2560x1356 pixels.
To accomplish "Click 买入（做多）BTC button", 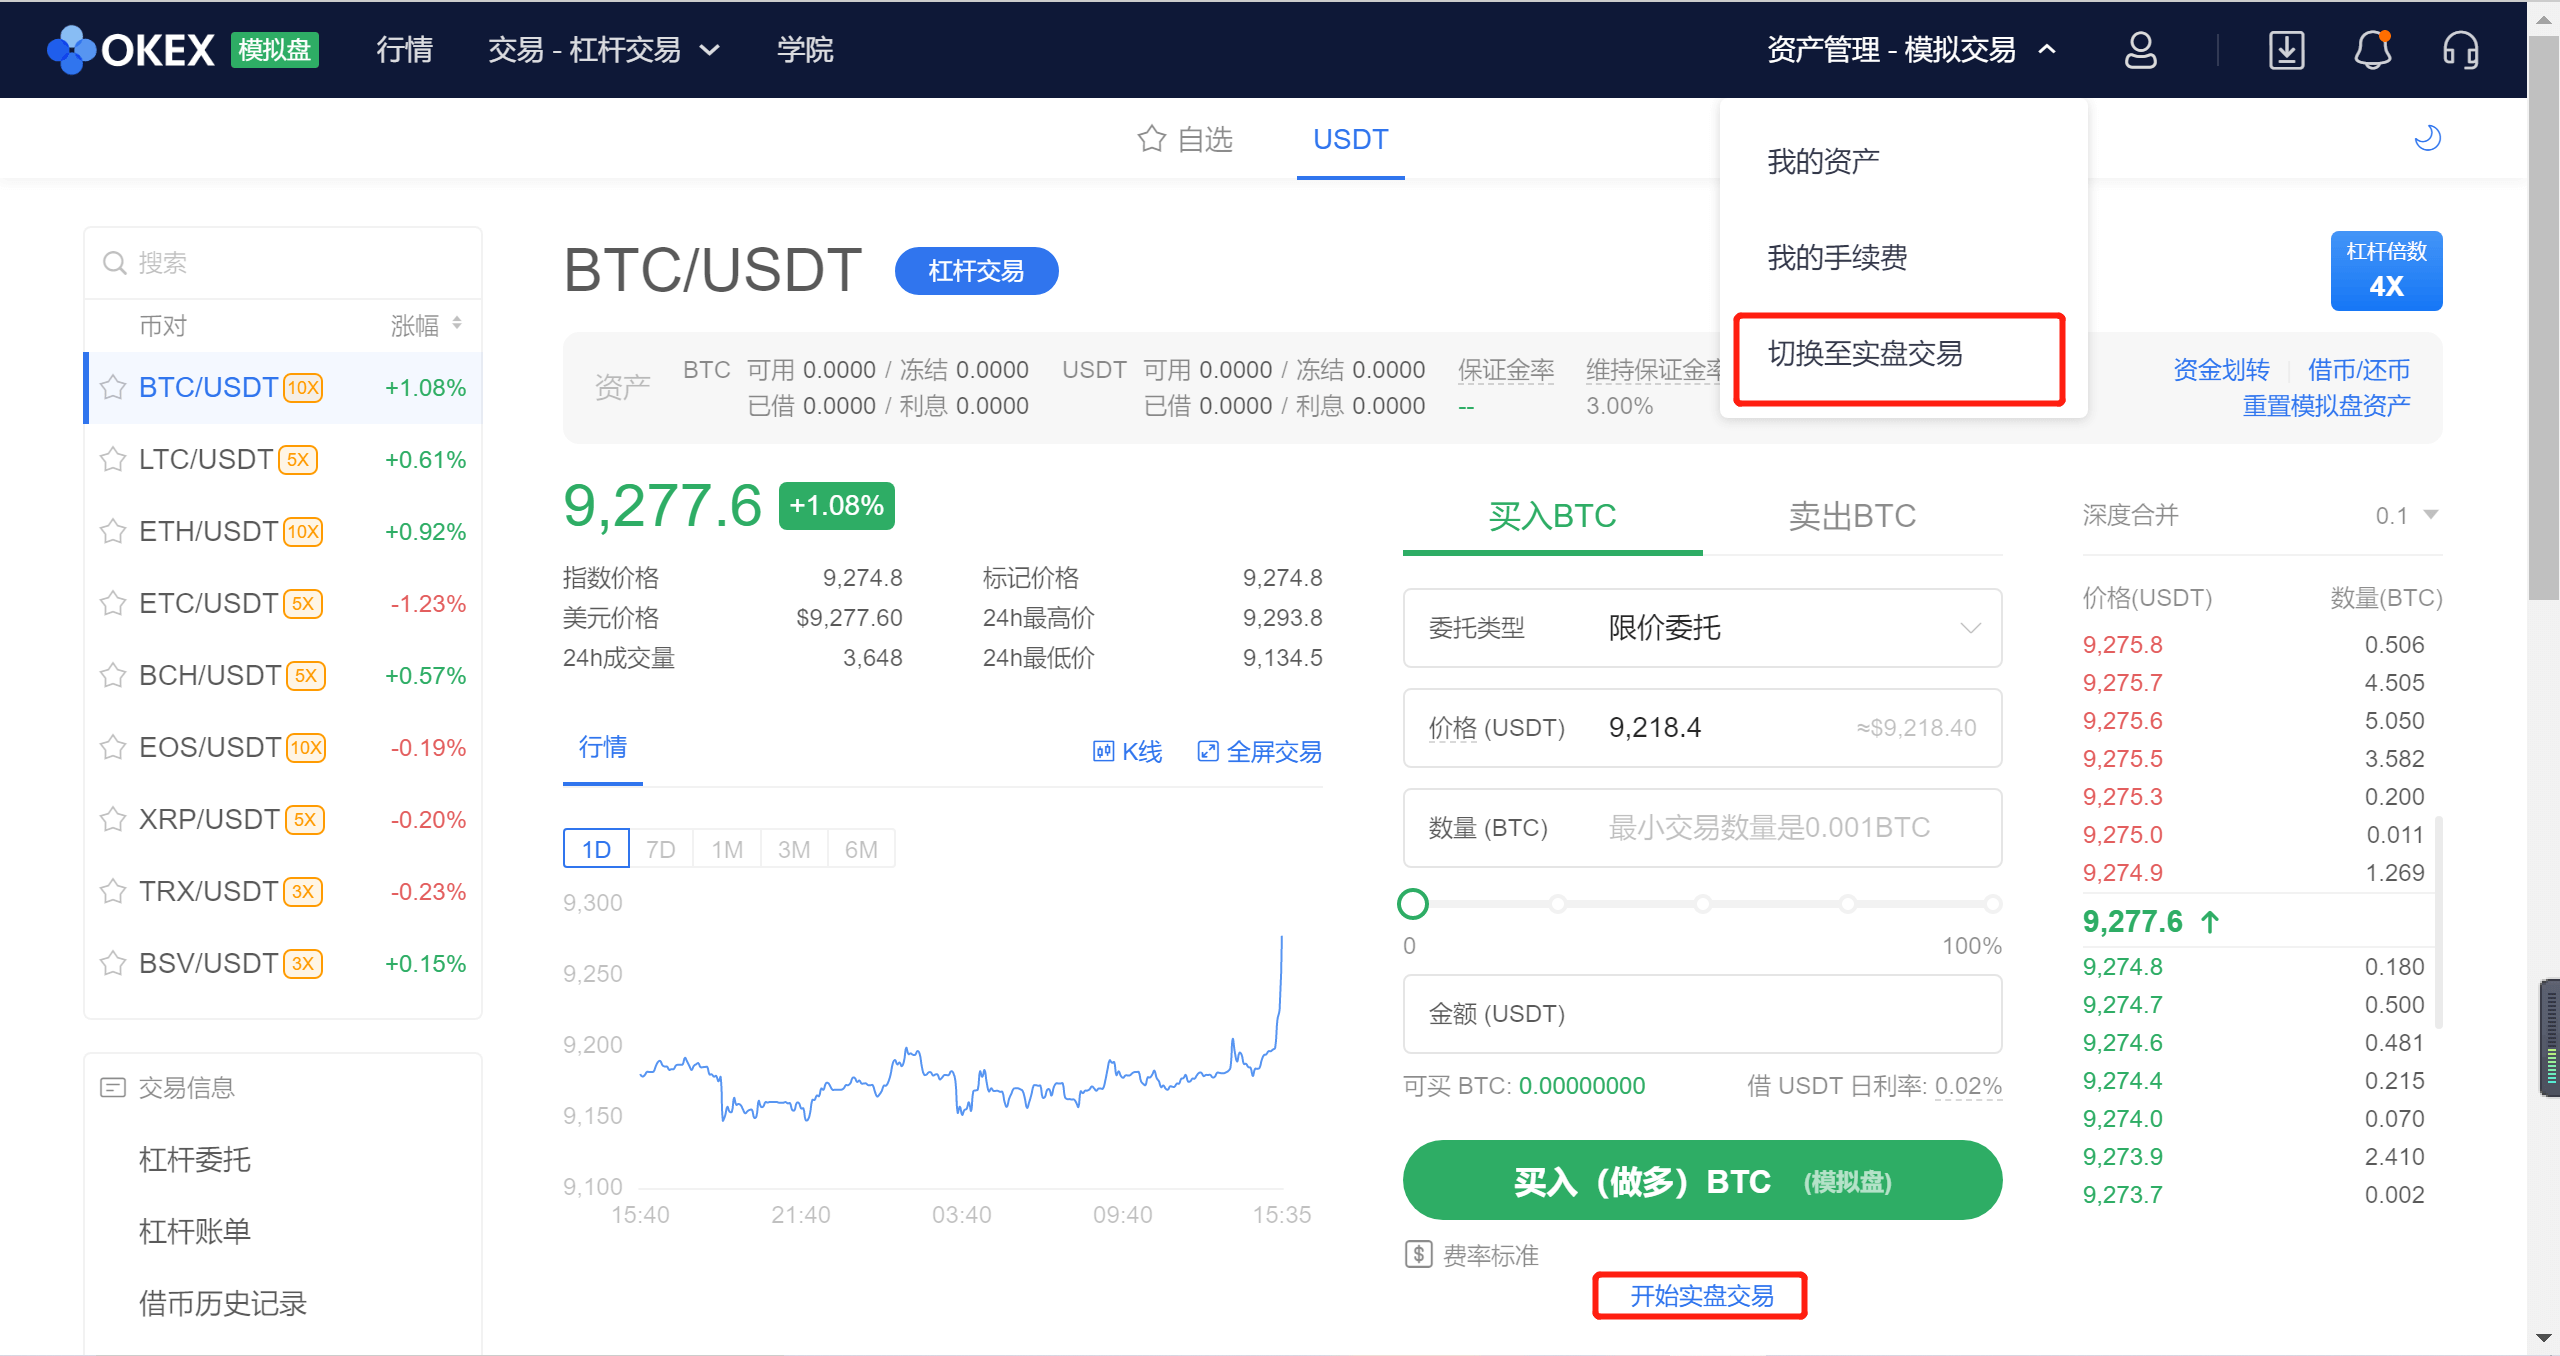I will [x=1702, y=1181].
